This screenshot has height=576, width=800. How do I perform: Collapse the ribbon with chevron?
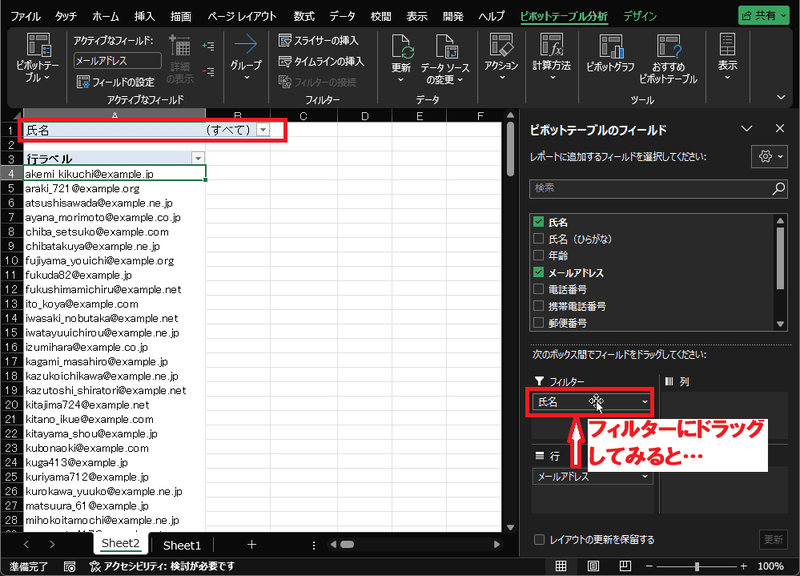click(781, 97)
